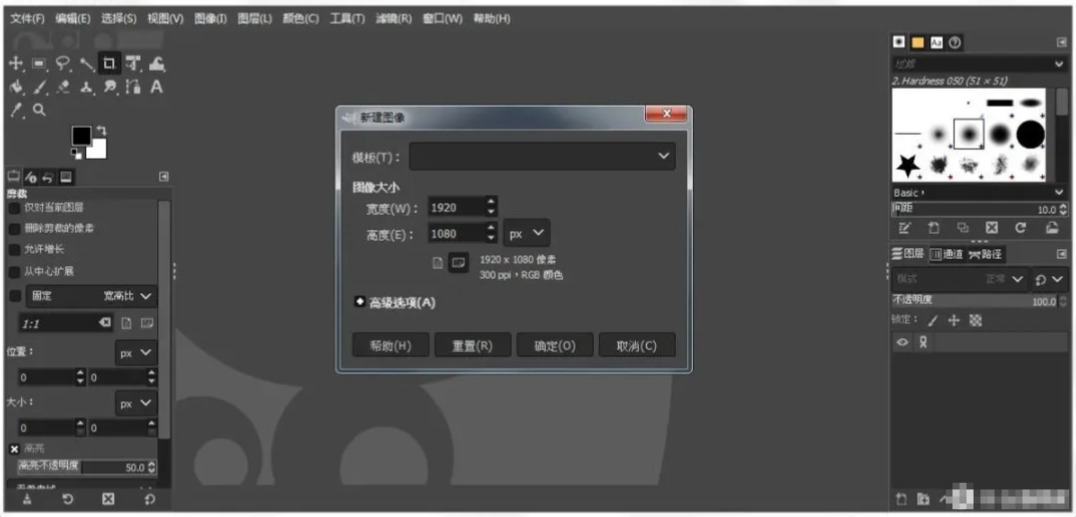Click the star brush thumbnail
Image resolution: width=1076 pixels, height=517 pixels.
tap(909, 165)
